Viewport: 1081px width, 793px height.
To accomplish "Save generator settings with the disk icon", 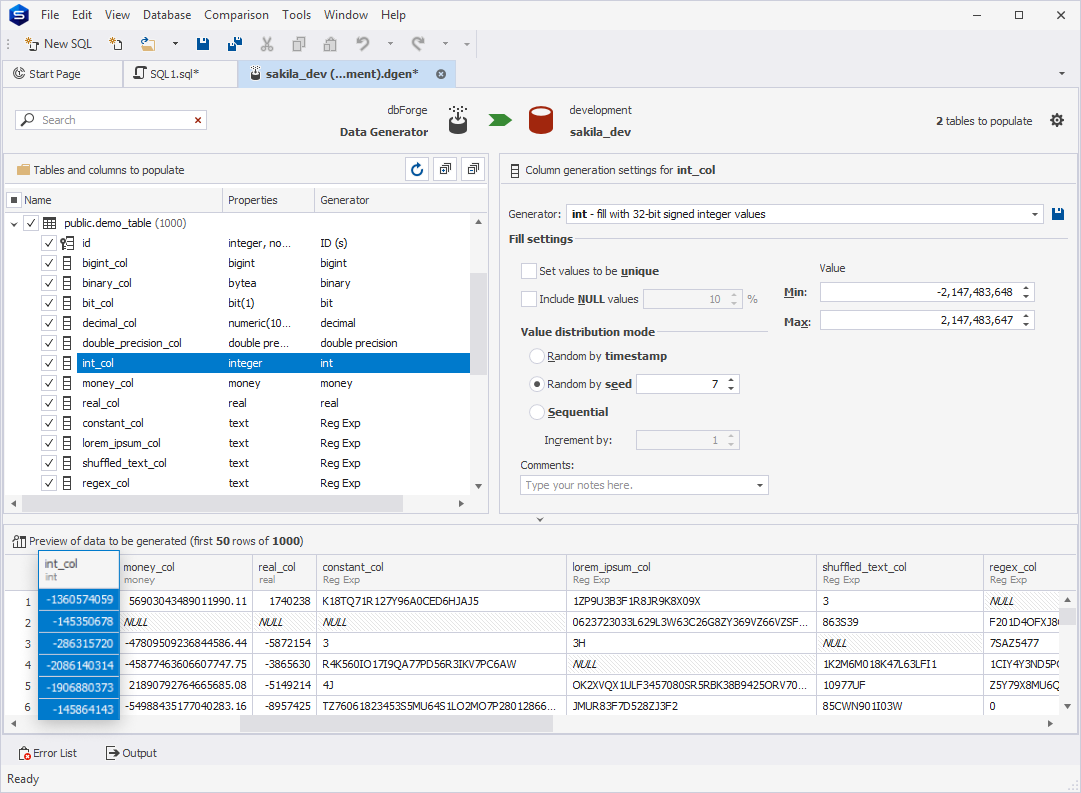I will coord(1059,214).
